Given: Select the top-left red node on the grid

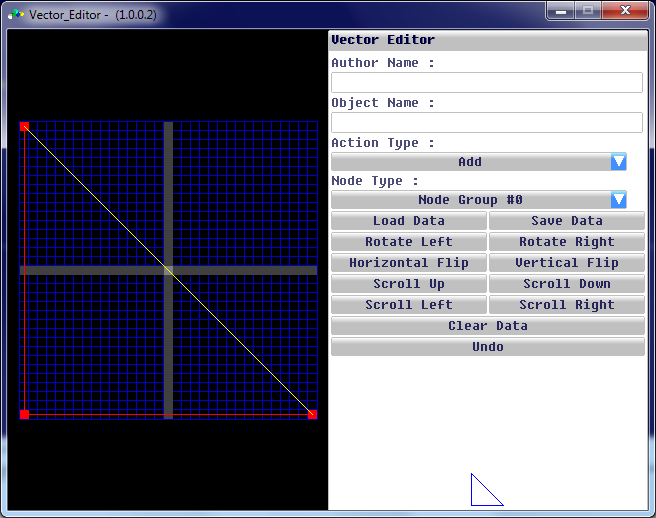Looking at the screenshot, I should tap(25, 127).
